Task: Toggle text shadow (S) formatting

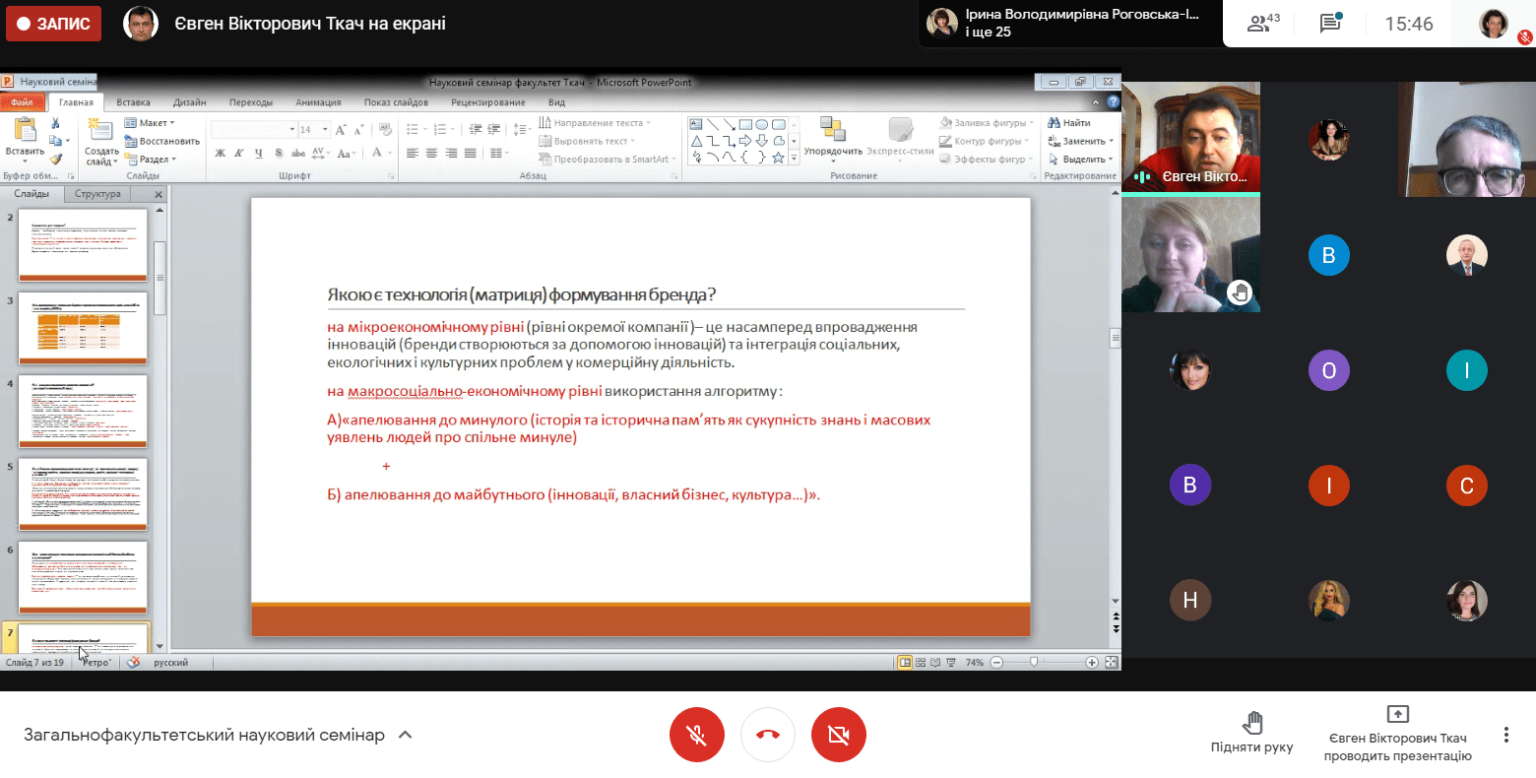Action: 278,153
